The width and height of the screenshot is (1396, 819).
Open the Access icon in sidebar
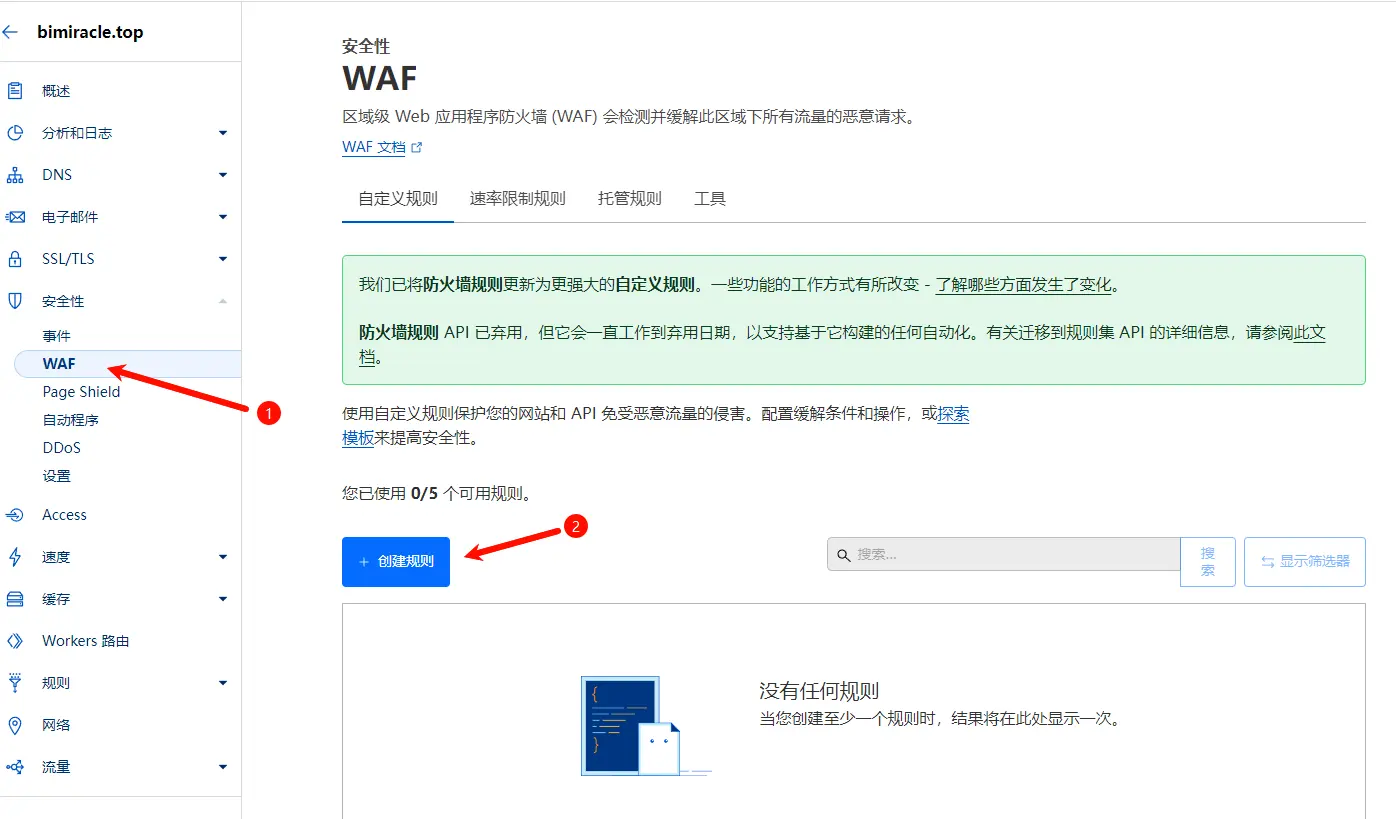(15, 515)
